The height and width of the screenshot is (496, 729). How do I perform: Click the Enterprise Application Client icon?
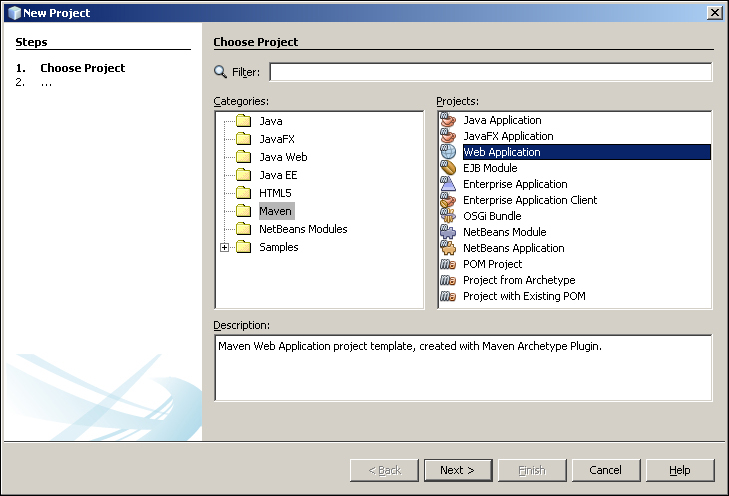(x=448, y=200)
